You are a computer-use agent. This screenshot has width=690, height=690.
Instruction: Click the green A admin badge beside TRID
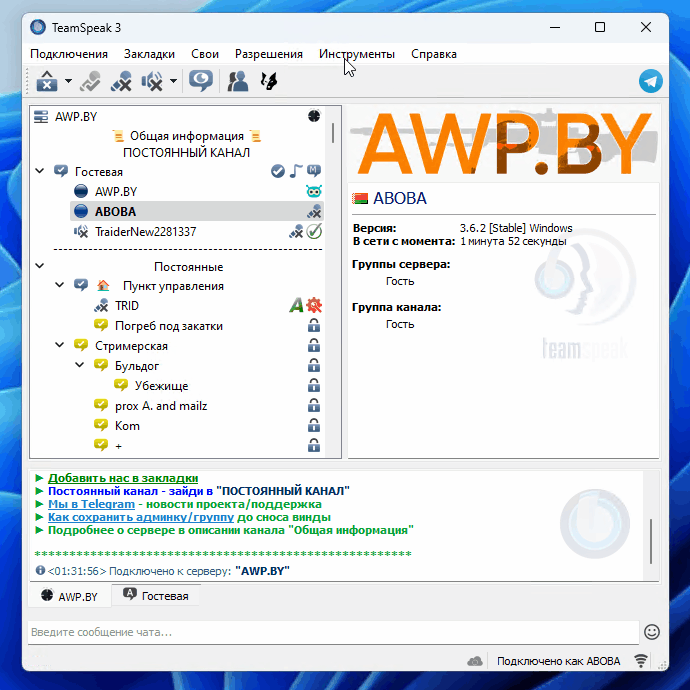(x=296, y=305)
